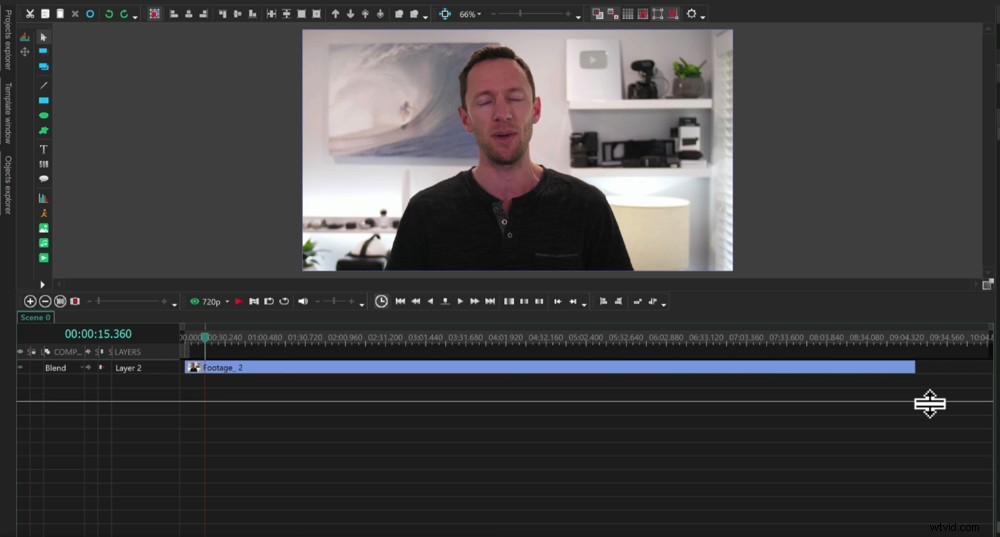Jump to the start of timeline

400,301
